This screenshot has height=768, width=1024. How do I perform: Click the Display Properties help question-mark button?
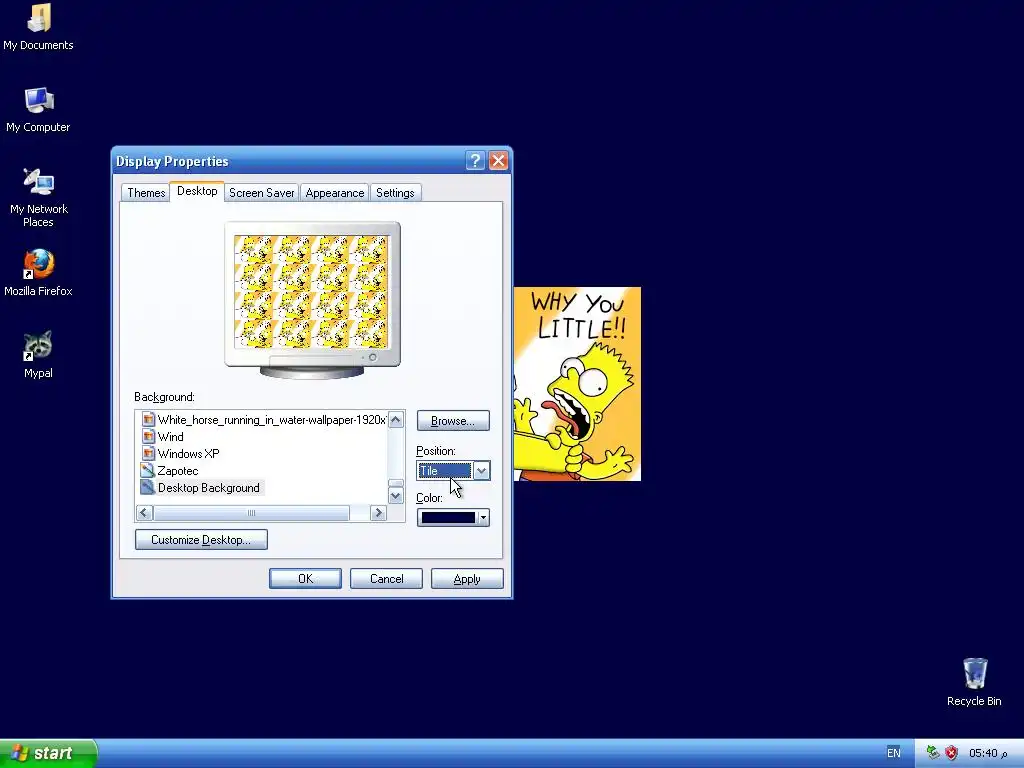[475, 161]
